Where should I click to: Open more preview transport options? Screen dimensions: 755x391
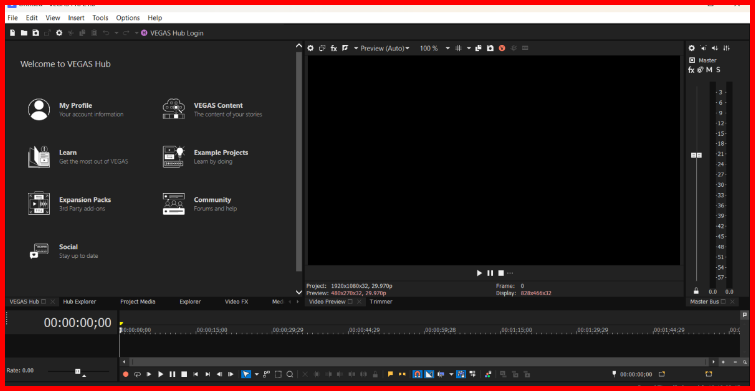[510, 273]
